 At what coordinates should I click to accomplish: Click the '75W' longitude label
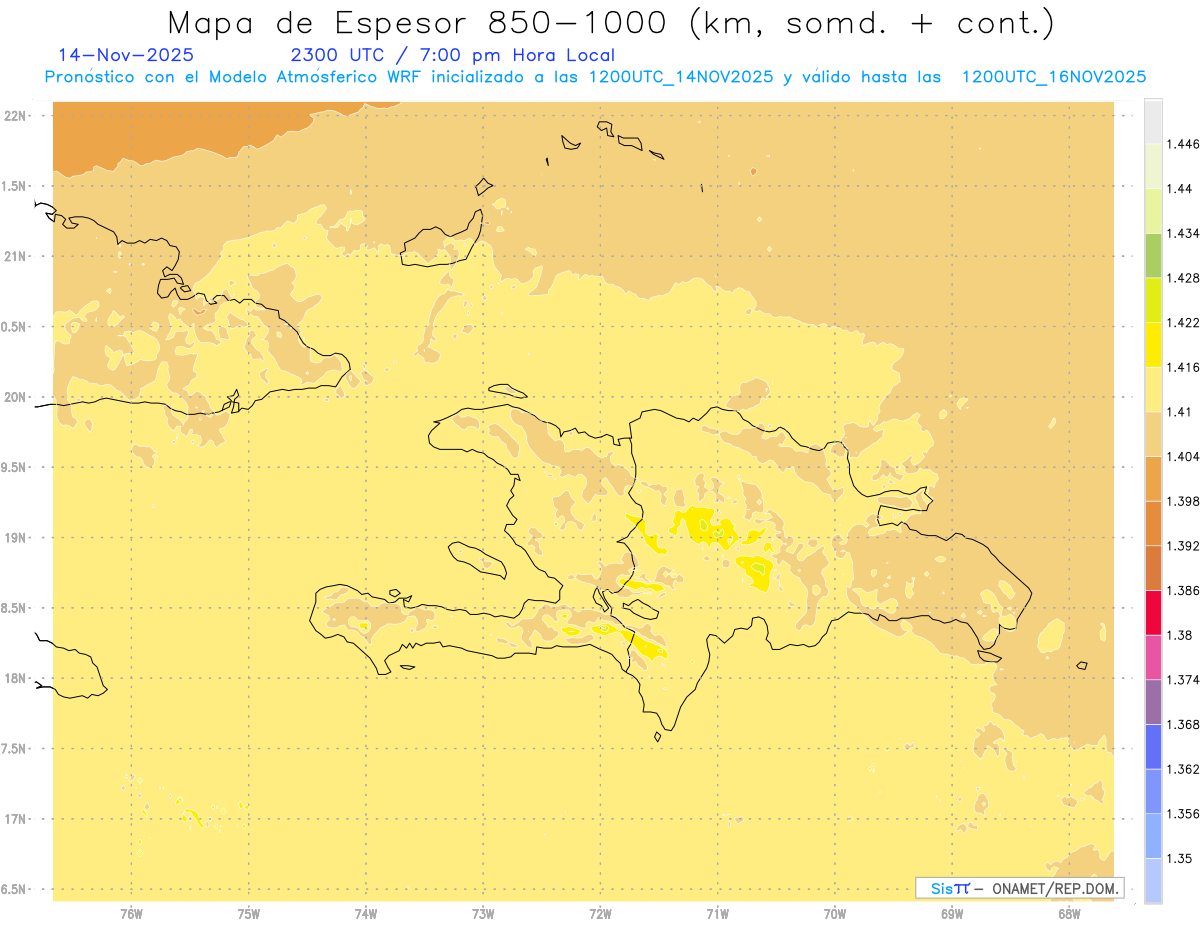click(x=249, y=914)
